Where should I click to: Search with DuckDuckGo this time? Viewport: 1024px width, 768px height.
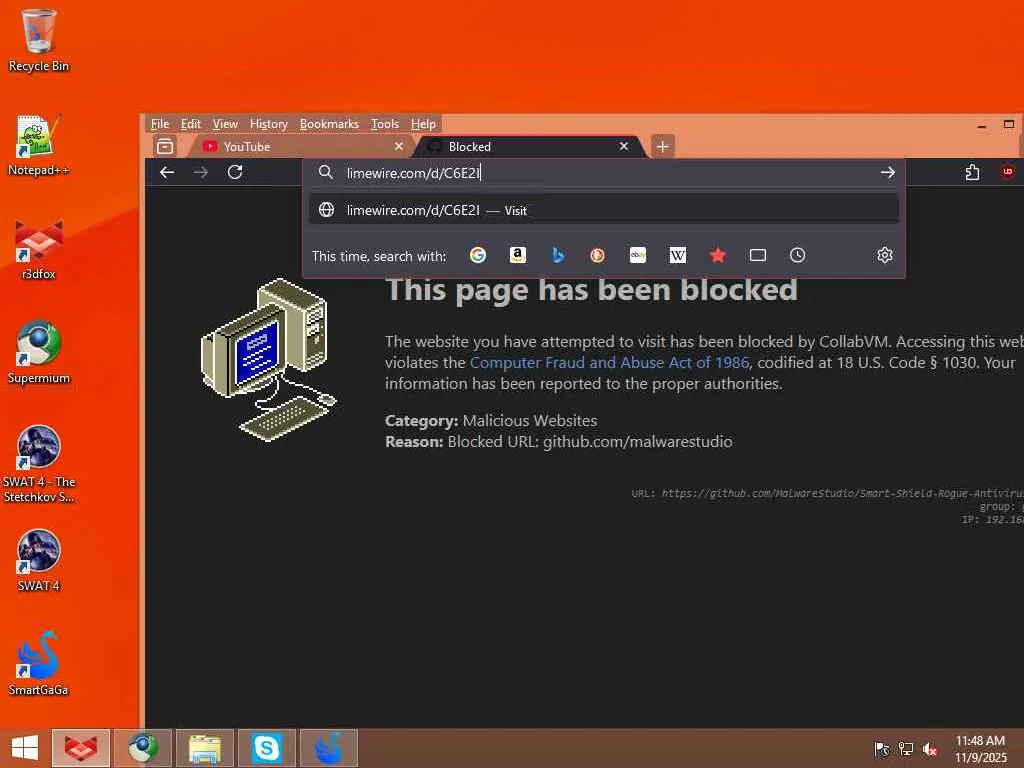click(x=597, y=255)
